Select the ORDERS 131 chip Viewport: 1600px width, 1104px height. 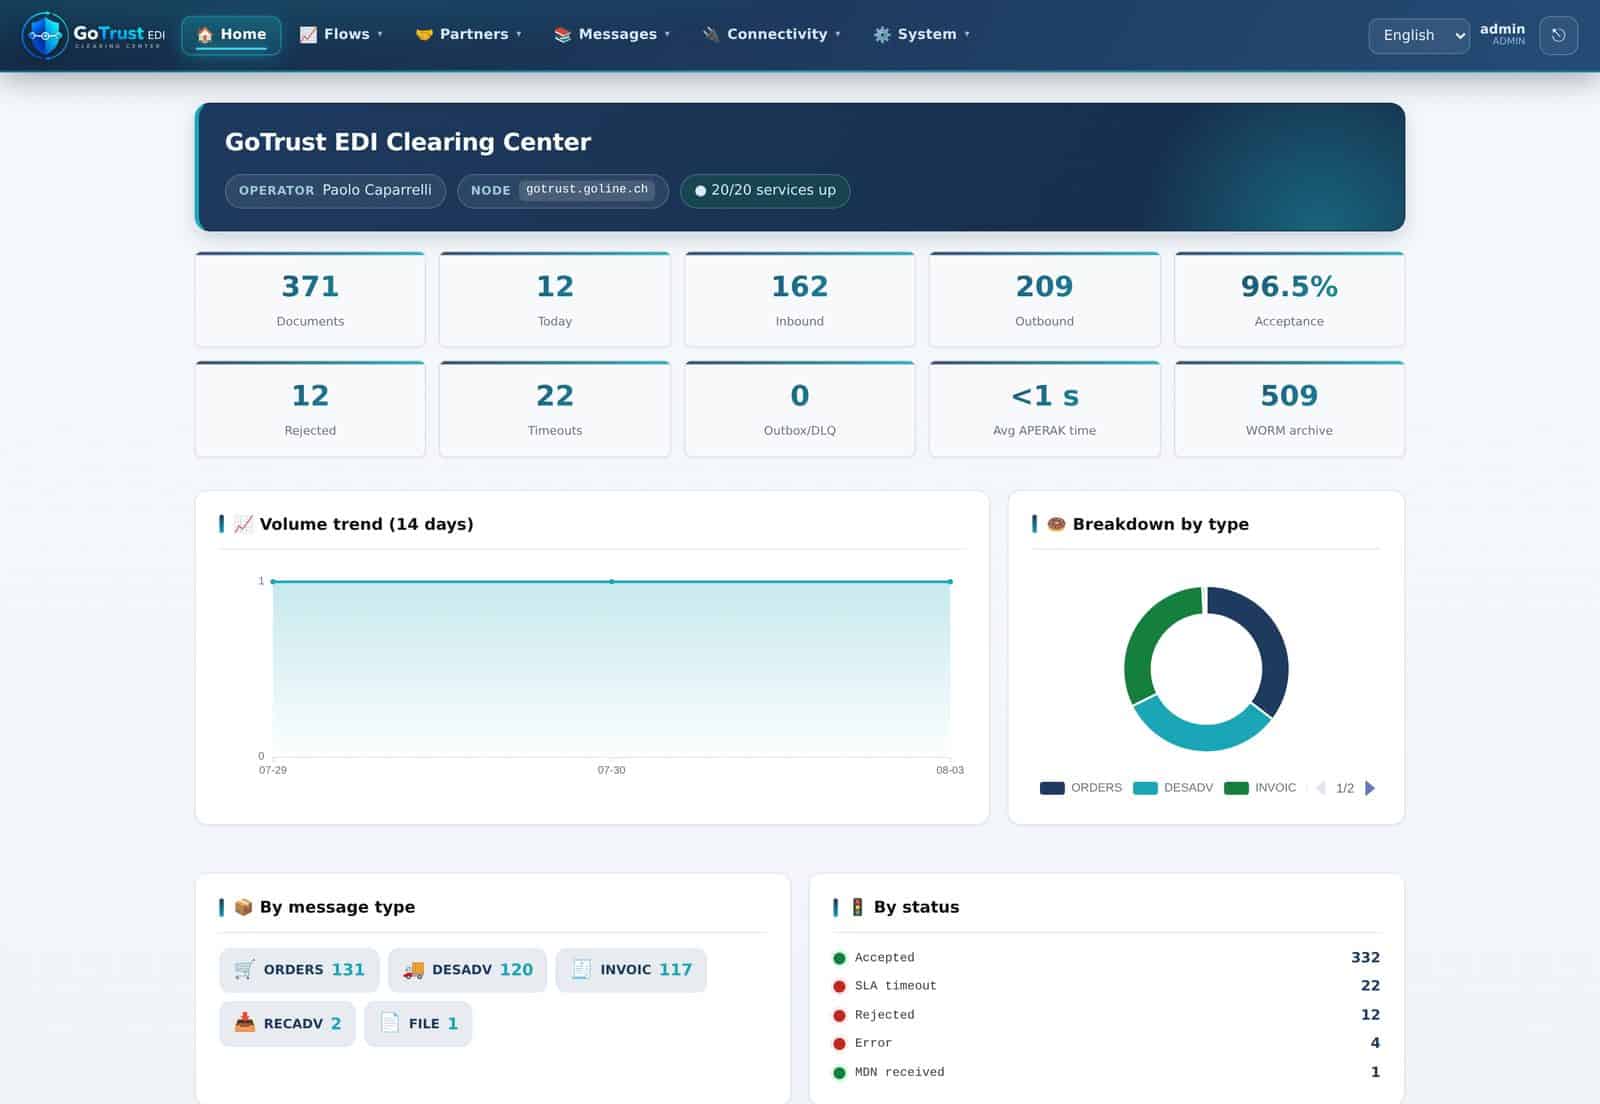[x=299, y=970]
